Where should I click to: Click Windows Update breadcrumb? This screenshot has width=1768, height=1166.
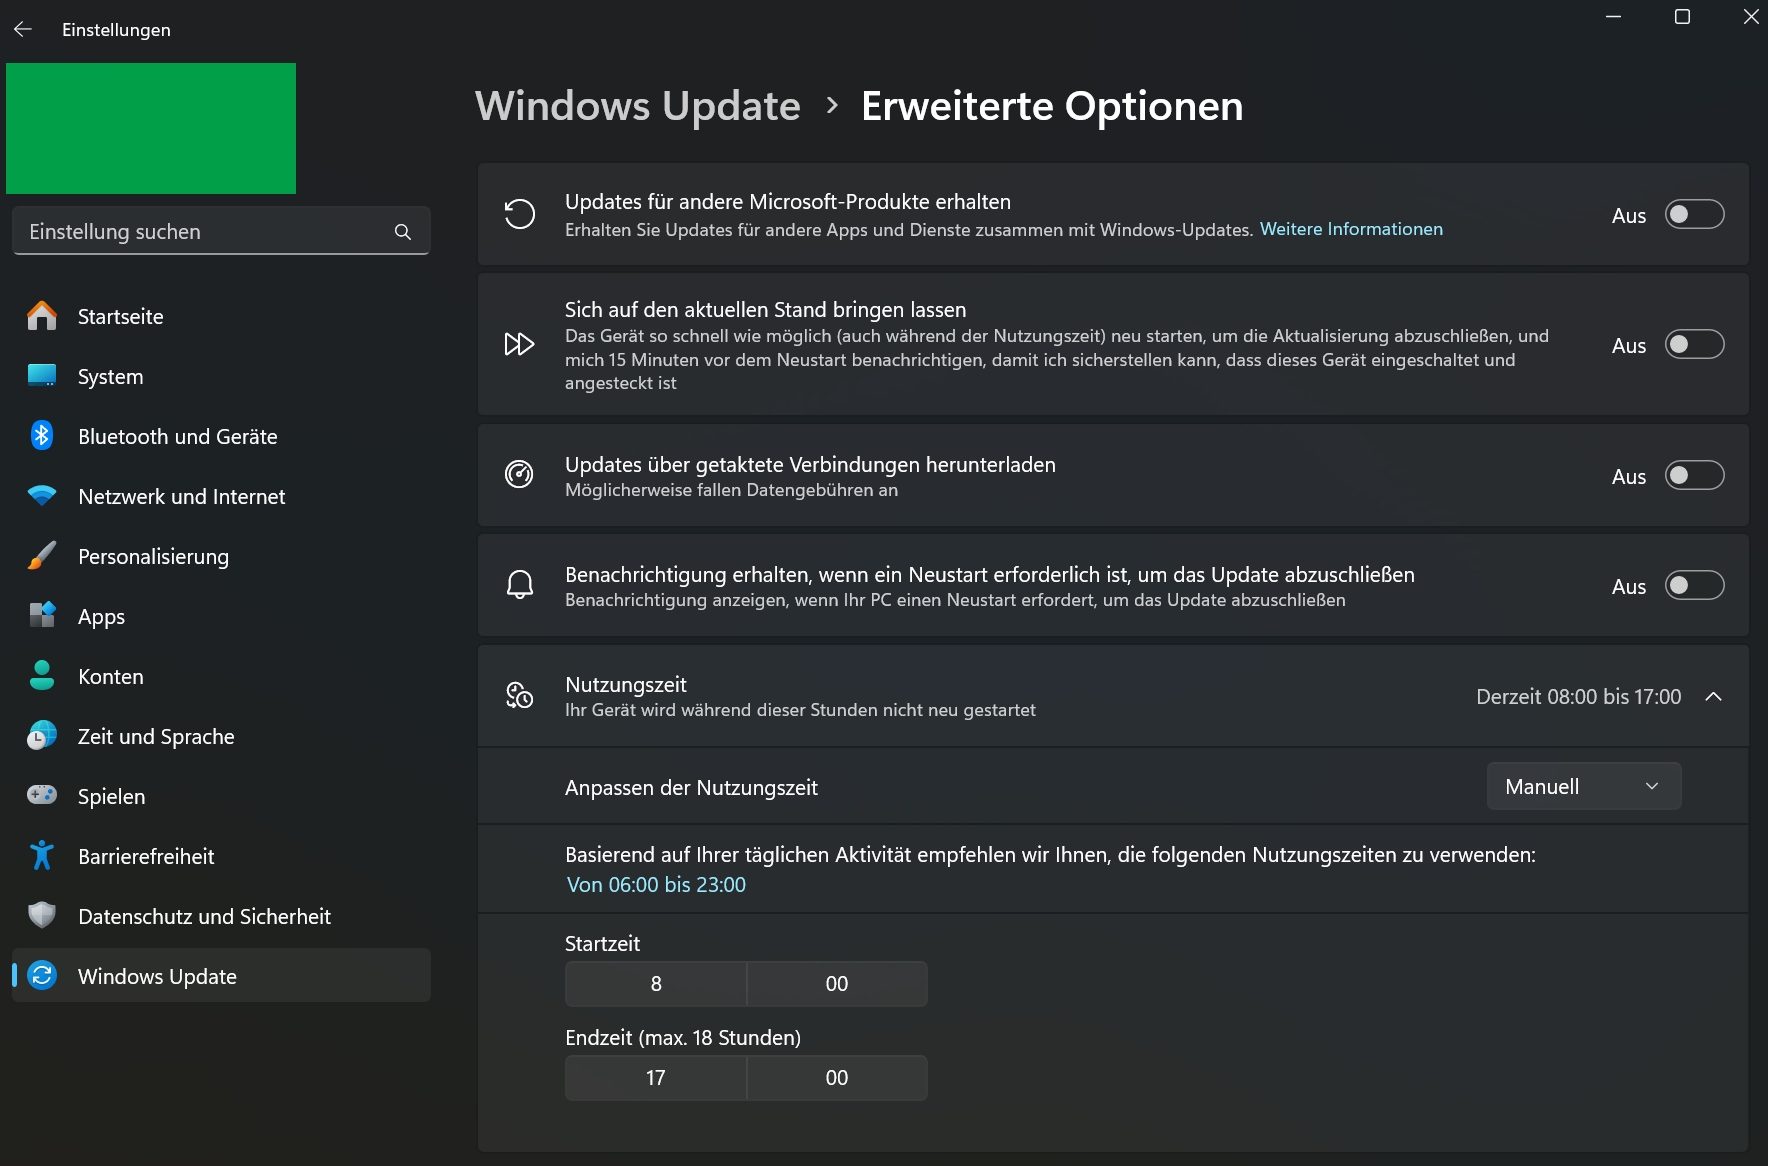[638, 106]
